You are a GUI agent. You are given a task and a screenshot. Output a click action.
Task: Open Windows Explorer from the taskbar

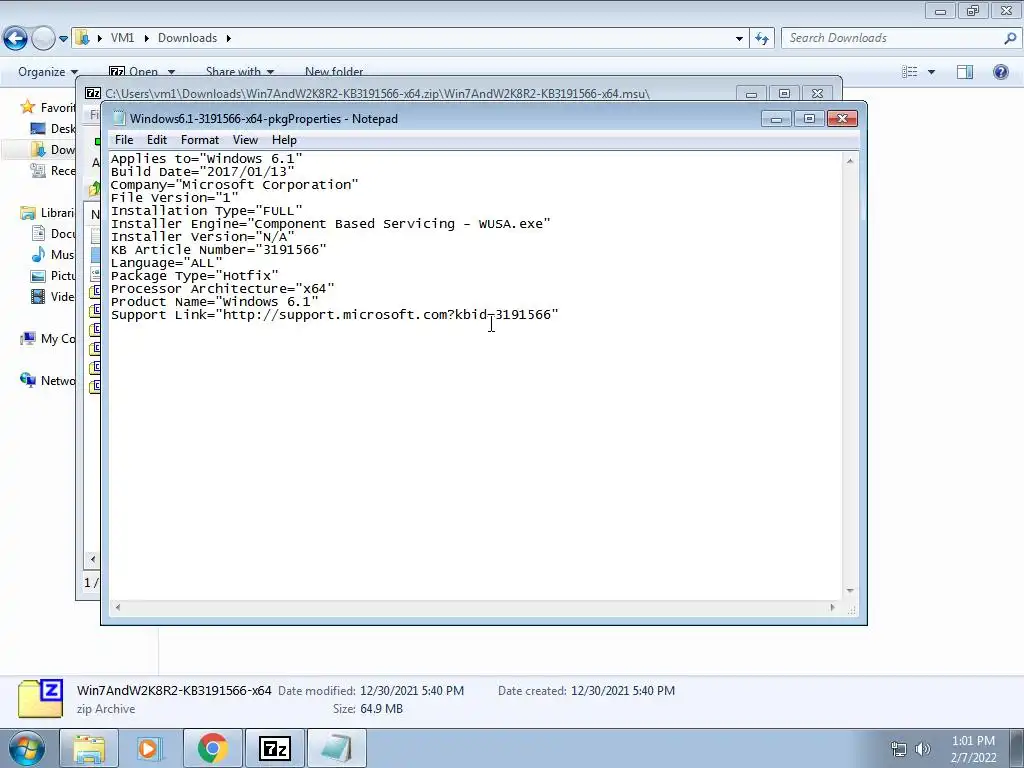tap(89, 748)
